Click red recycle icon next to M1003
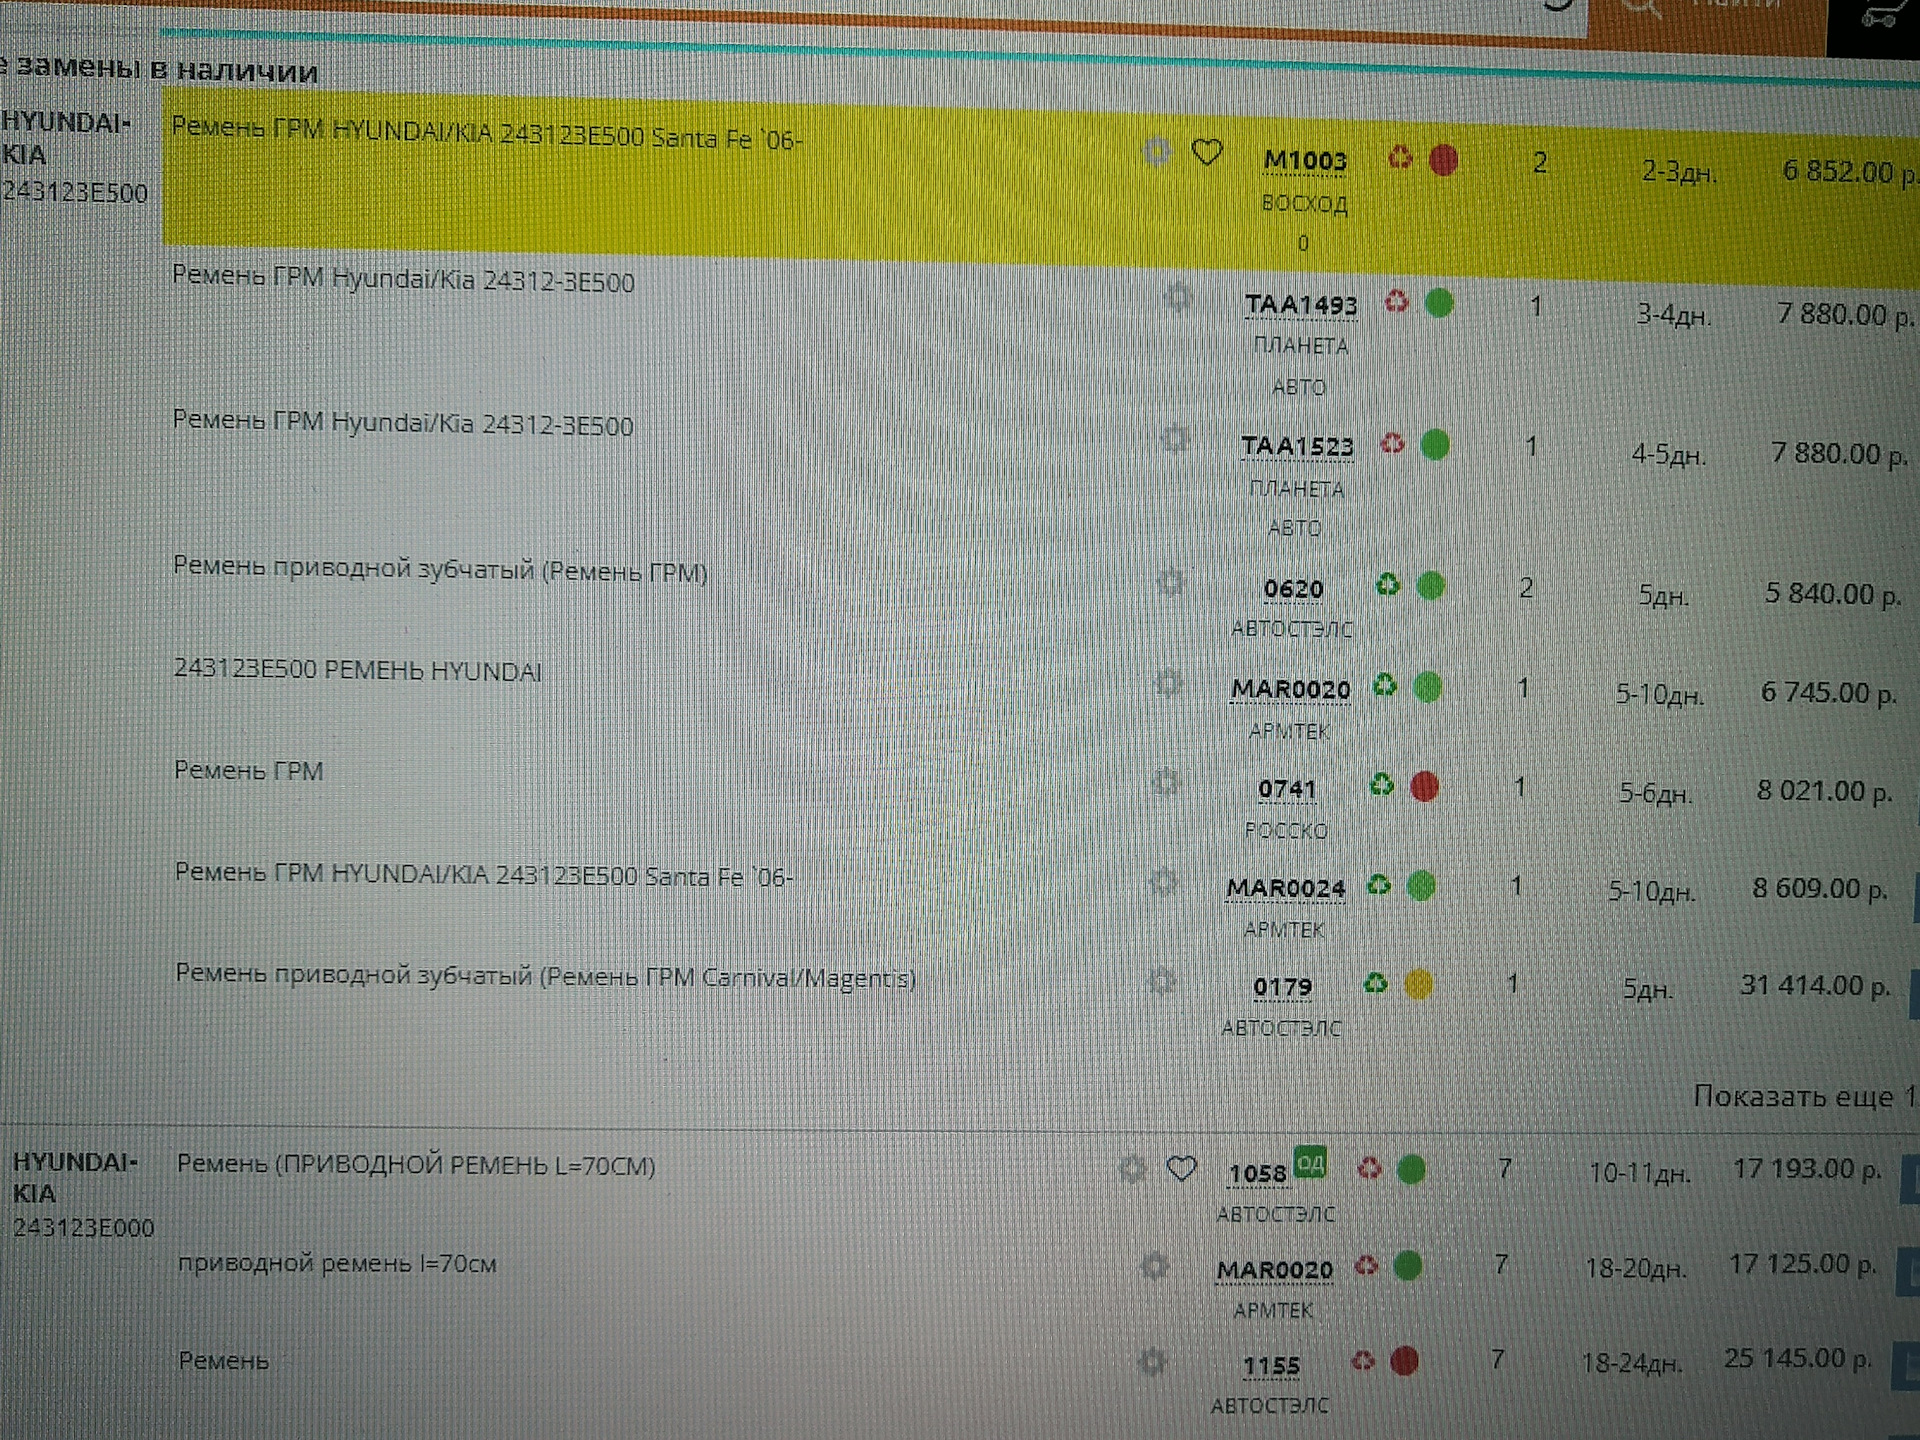 [1400, 157]
